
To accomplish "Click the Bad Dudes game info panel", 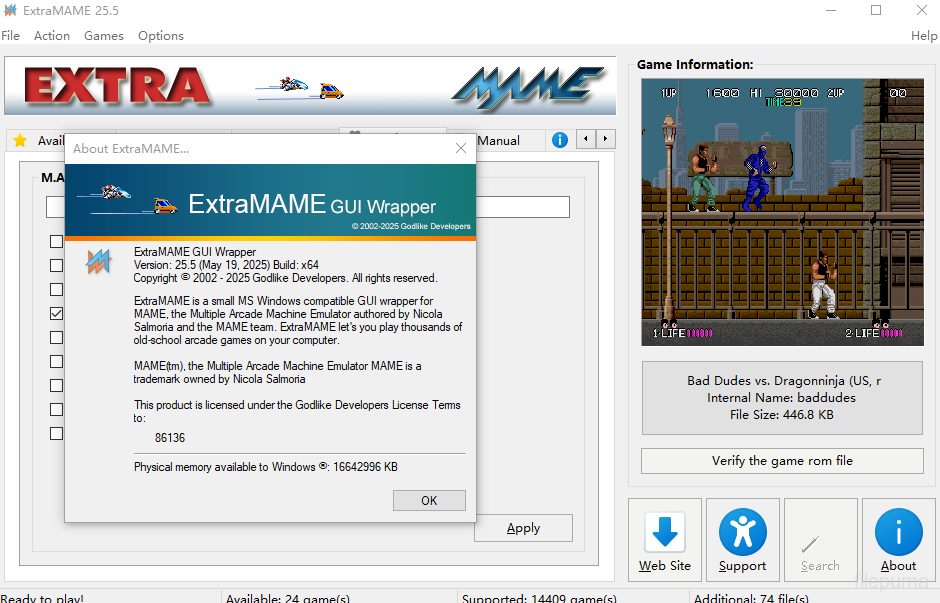I will click(x=782, y=397).
